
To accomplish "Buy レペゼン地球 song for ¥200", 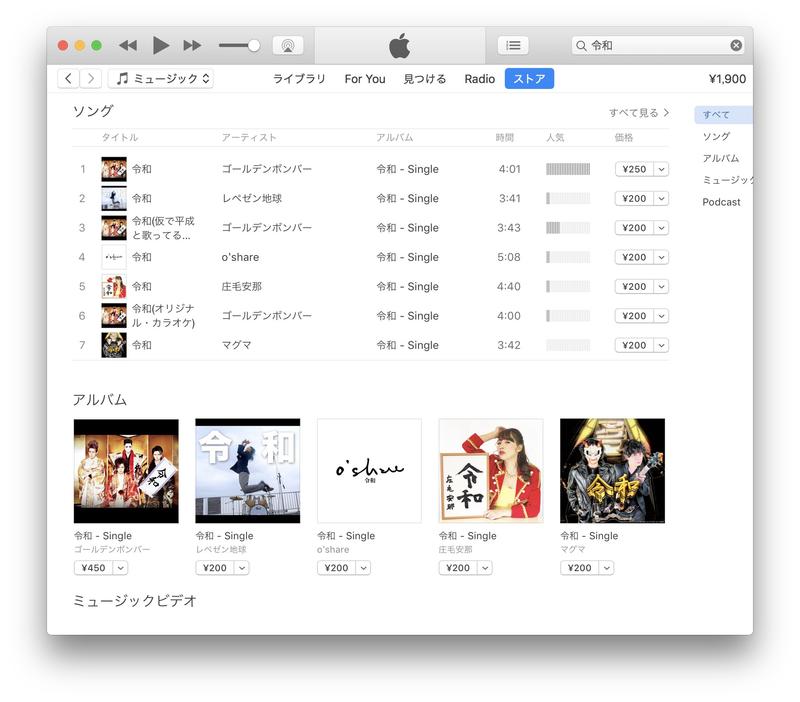I will [634, 198].
